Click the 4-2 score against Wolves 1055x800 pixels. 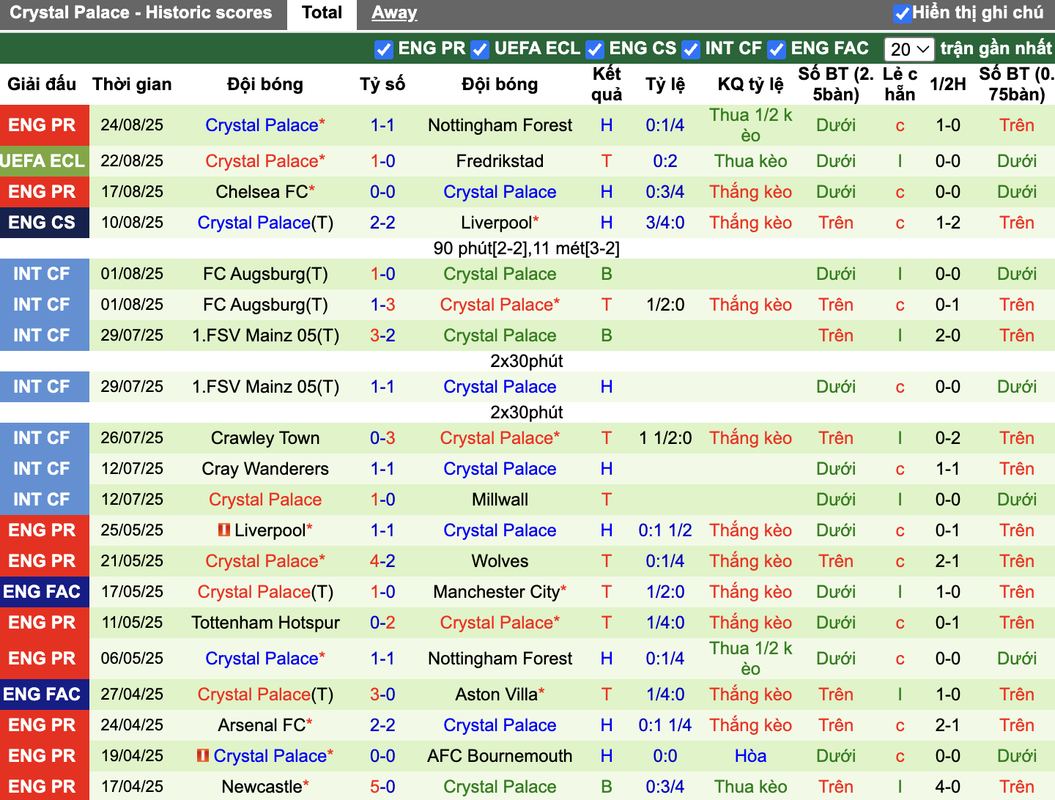point(382,561)
